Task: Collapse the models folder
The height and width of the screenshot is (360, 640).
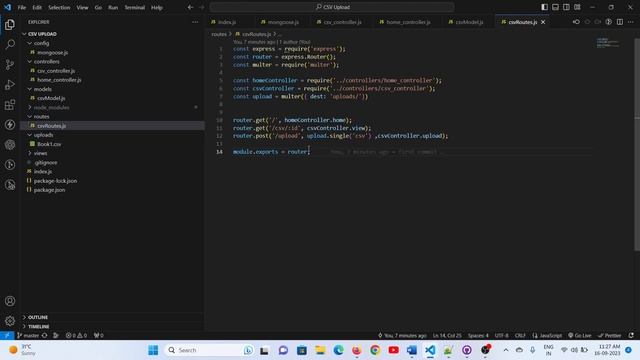Action: (112, 89)
